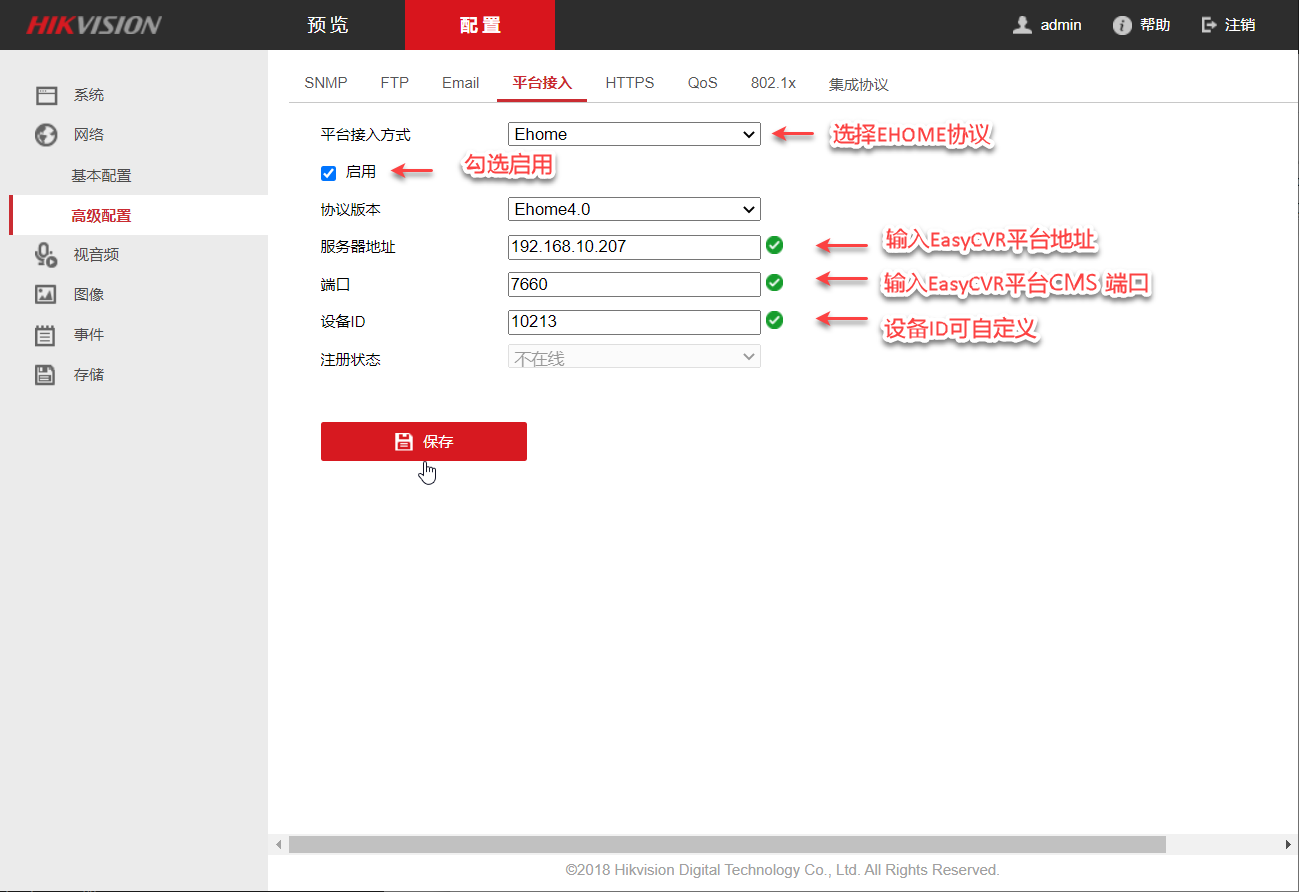The height and width of the screenshot is (892, 1299).
Task: Select 存储 in the sidebar
Action: tap(89, 375)
